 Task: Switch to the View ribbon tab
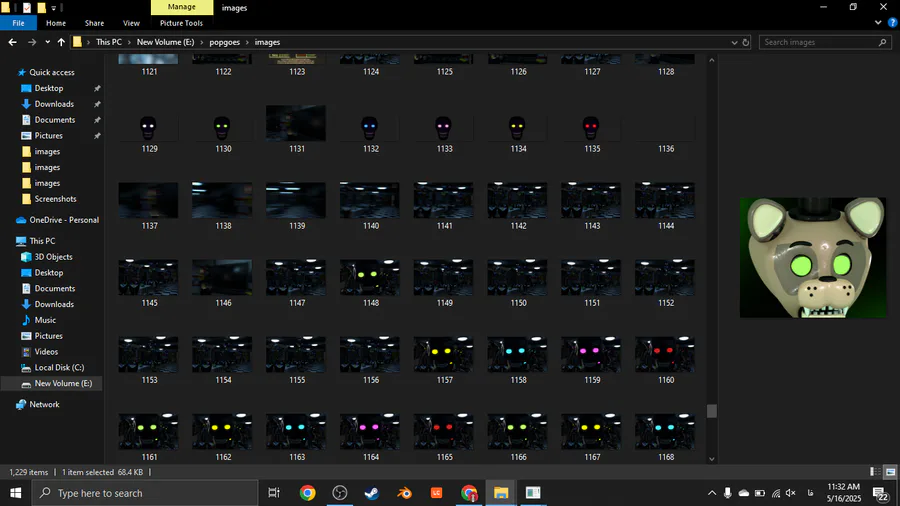tap(131, 23)
